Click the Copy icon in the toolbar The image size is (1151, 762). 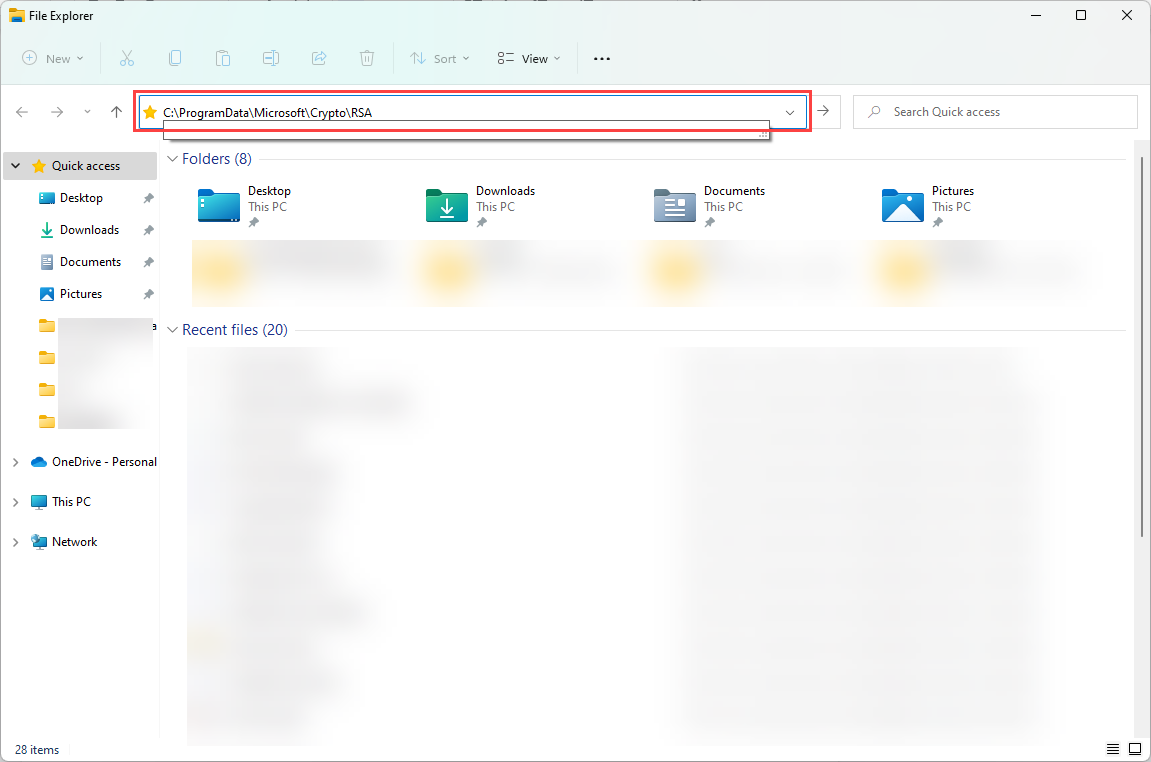(175, 58)
